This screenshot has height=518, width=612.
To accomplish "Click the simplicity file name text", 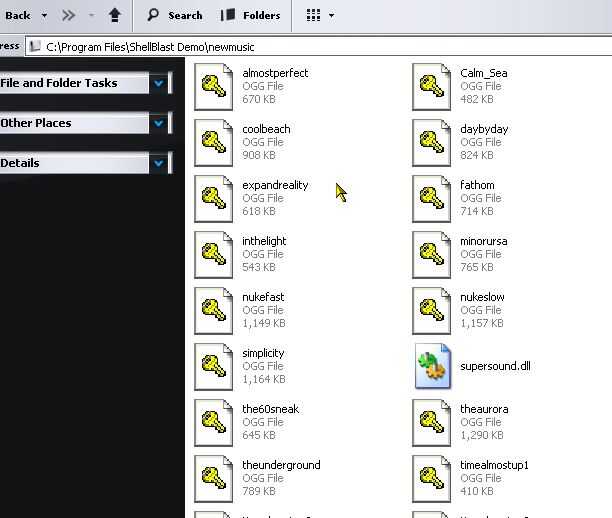I will pyautogui.click(x=263, y=354).
